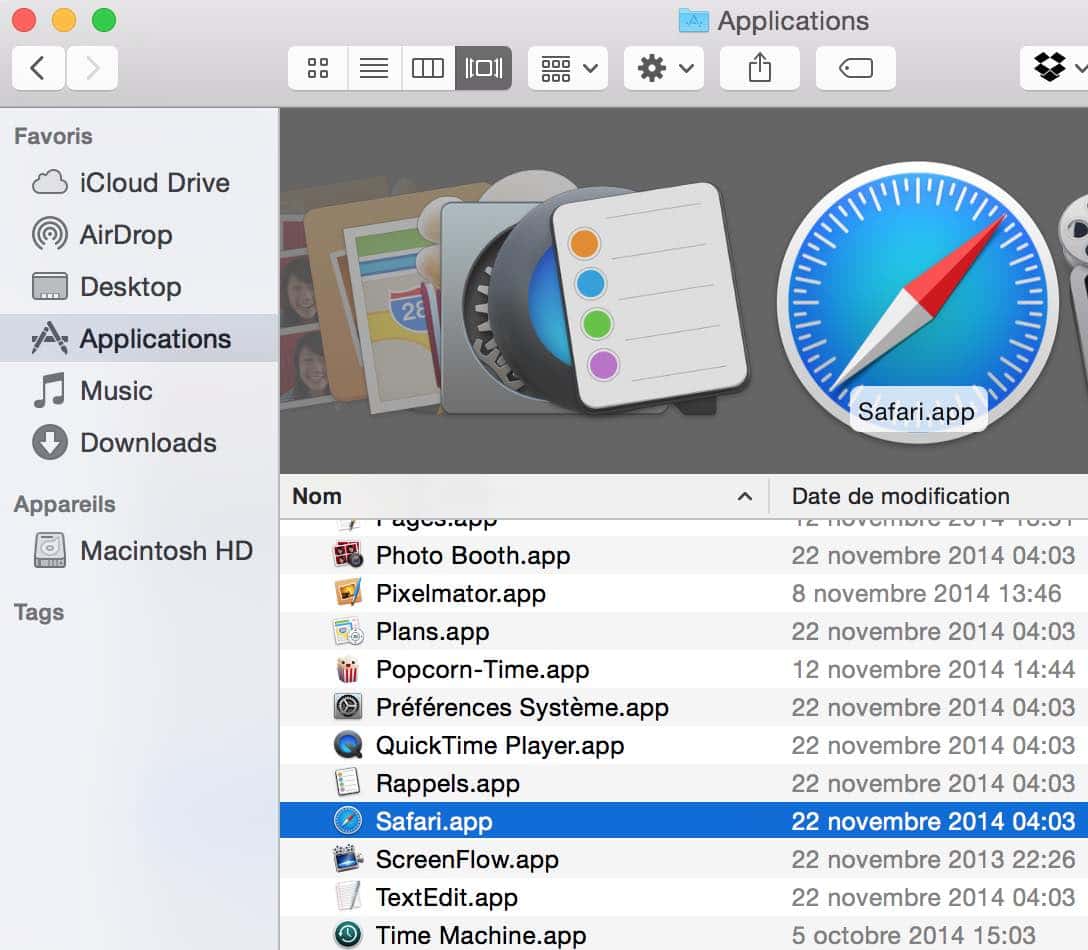Screen dimensions: 1088x950
Task: Click the Rappels list icon
Action: [x=348, y=783]
